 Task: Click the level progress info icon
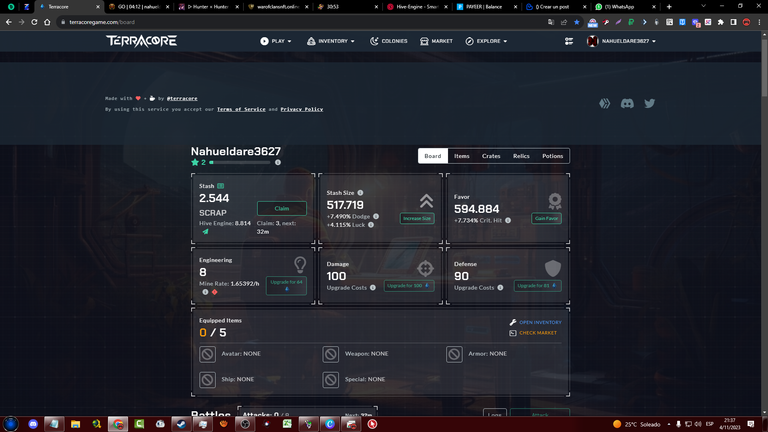pyautogui.click(x=278, y=162)
